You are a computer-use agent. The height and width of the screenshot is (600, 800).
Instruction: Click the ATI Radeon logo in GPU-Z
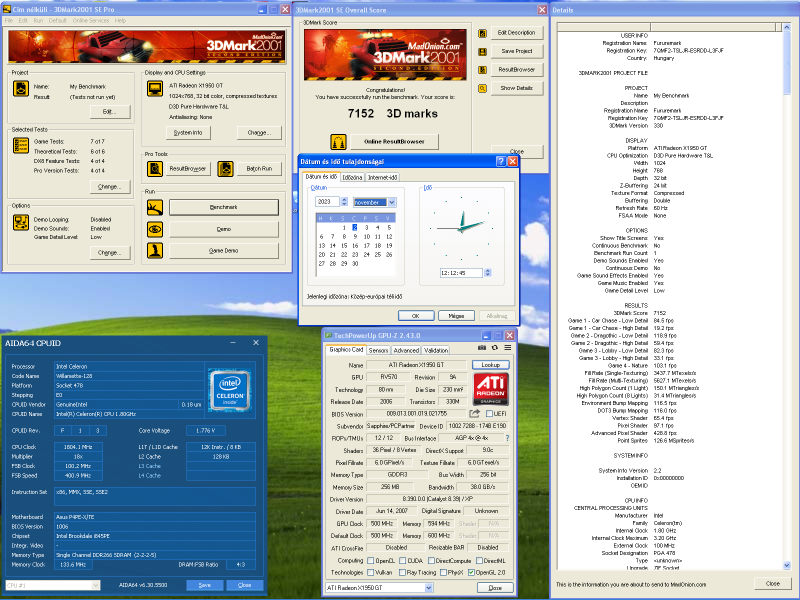coord(491,389)
